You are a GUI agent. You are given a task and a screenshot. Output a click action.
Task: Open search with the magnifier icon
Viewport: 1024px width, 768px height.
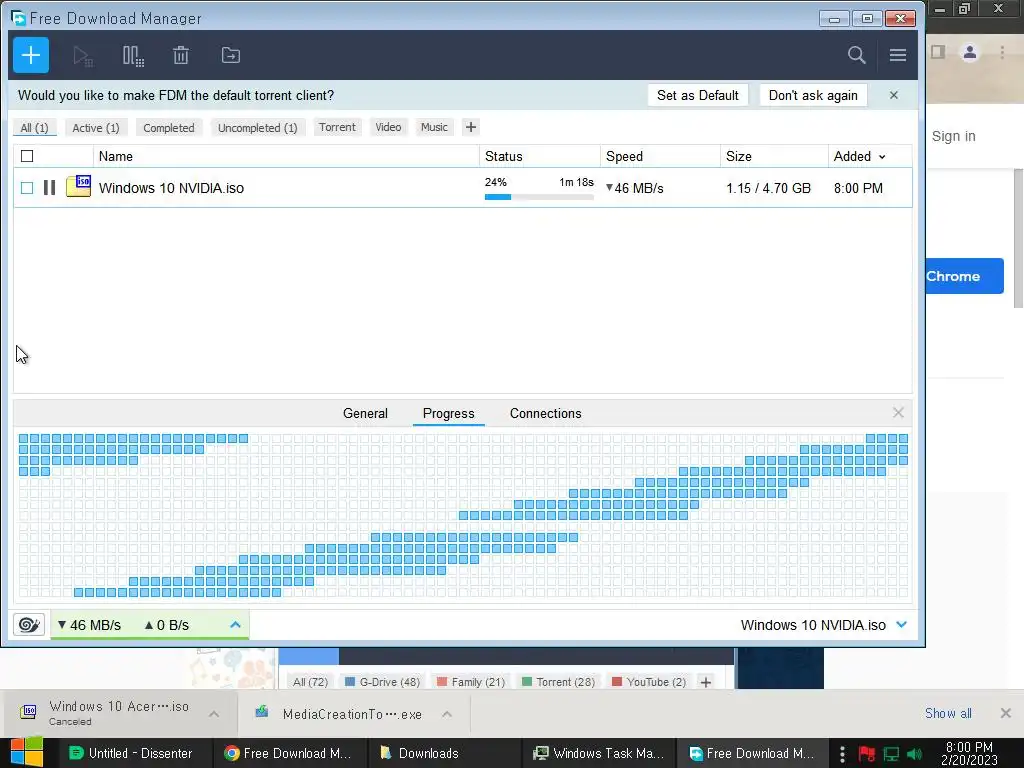coord(856,56)
